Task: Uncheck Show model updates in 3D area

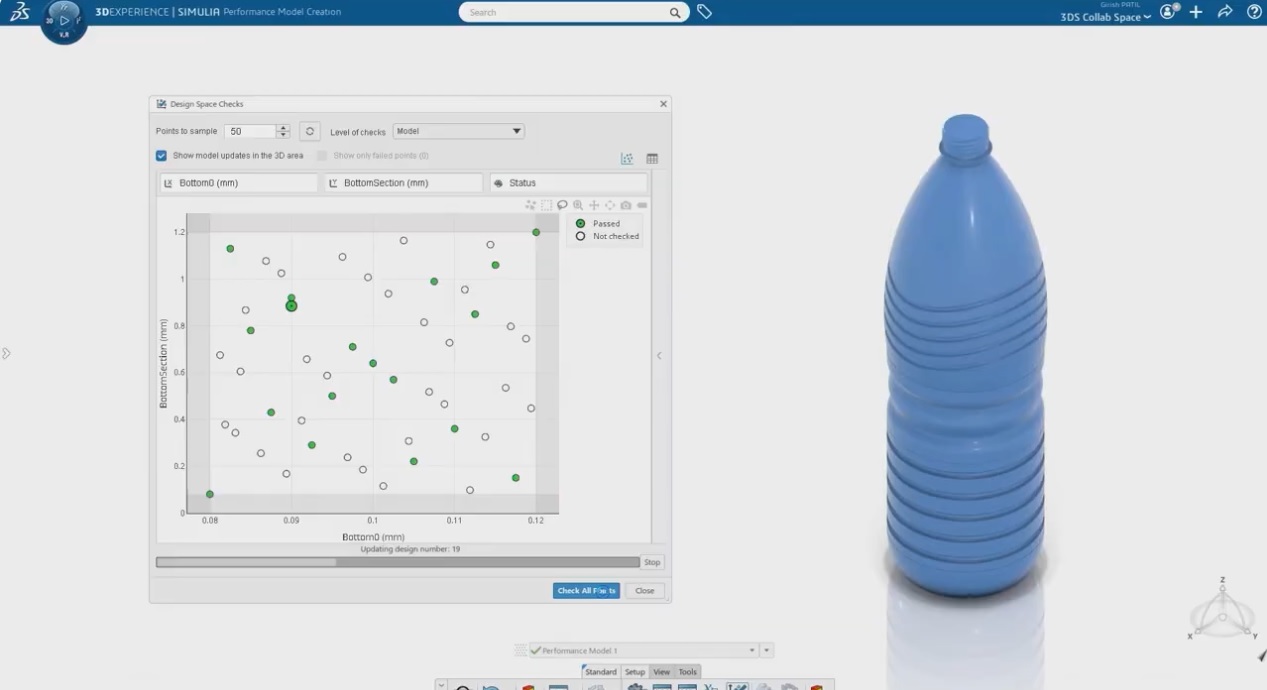Action: [x=161, y=156]
